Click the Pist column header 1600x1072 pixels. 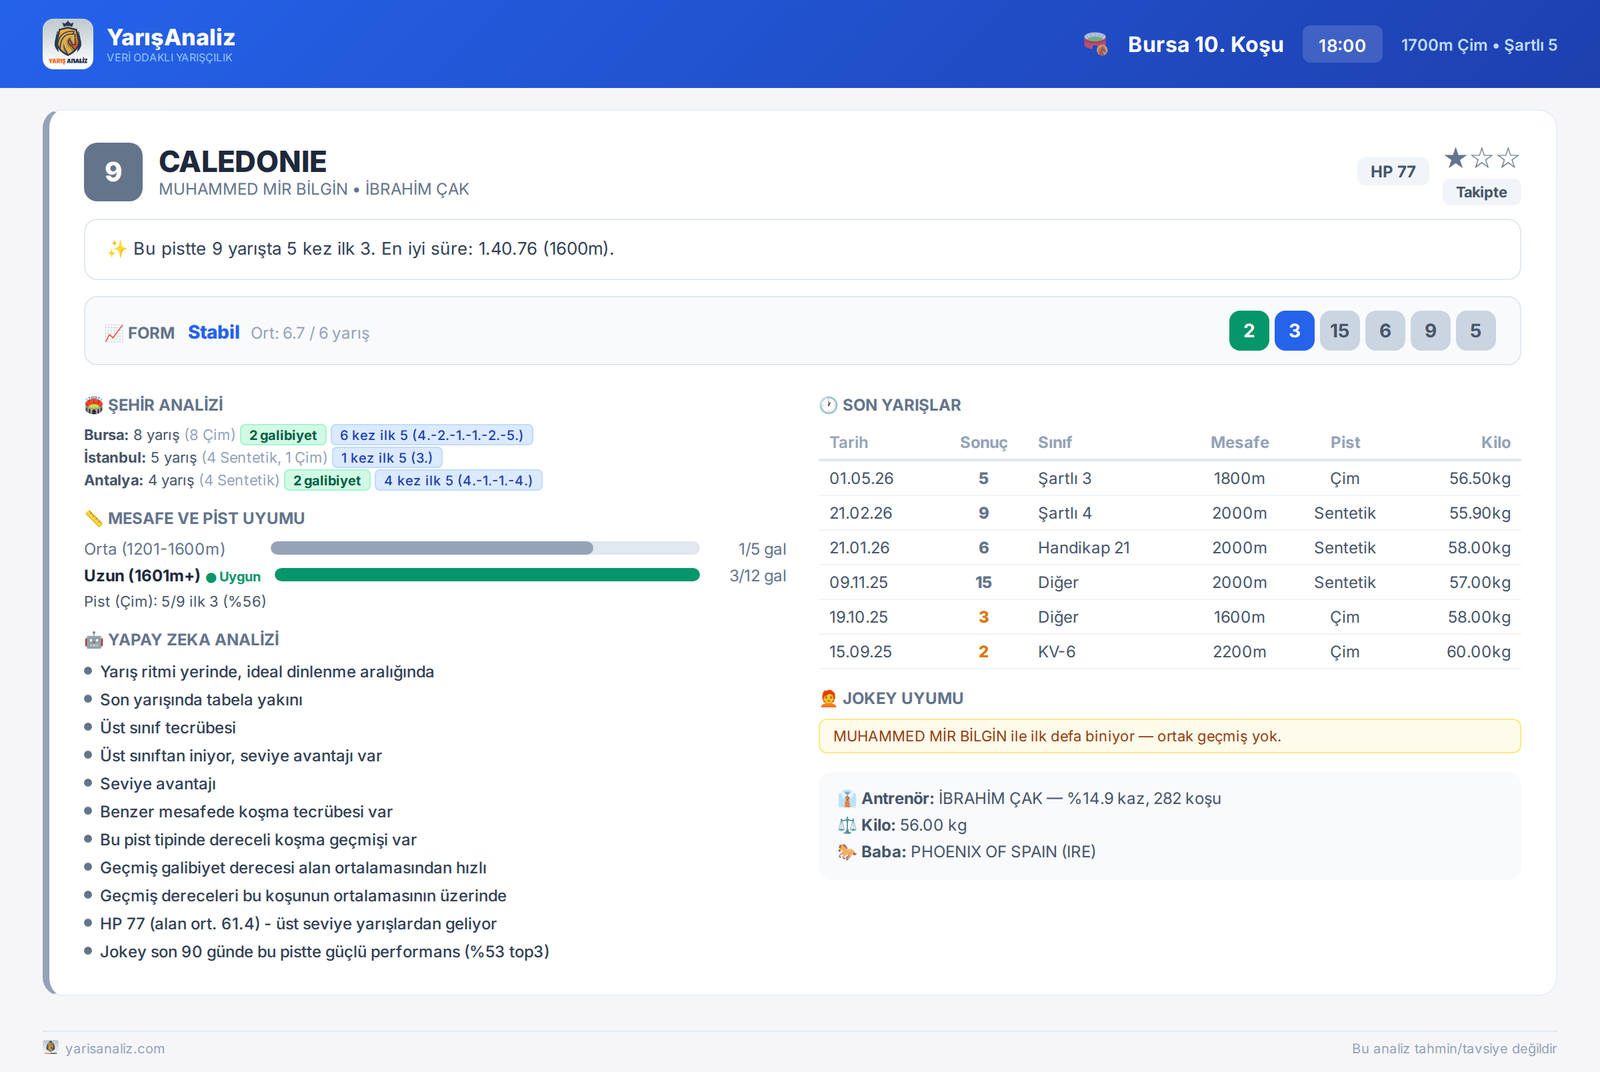(1345, 442)
